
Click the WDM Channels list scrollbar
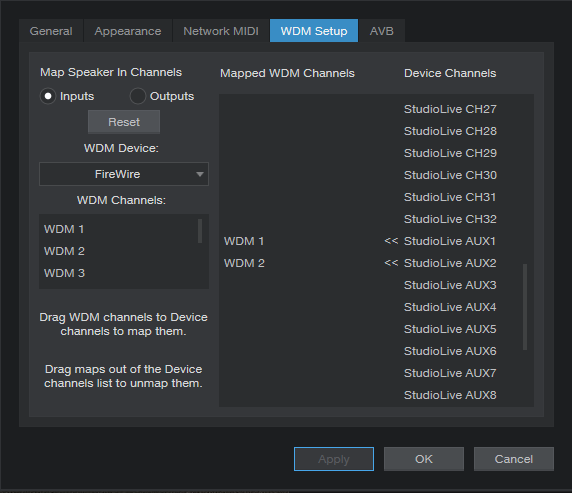tap(200, 231)
